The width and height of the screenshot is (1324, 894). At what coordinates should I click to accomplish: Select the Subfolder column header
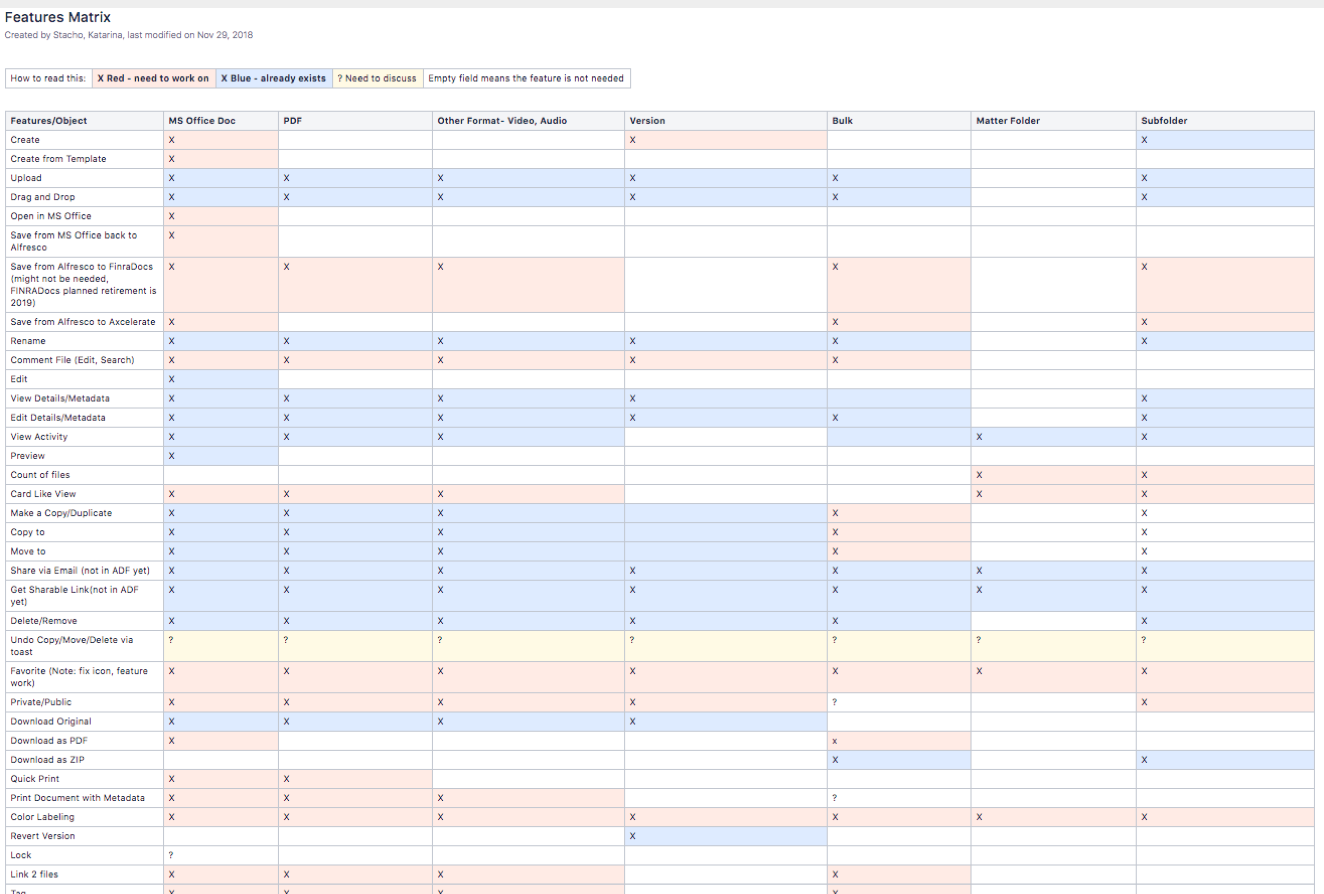pos(1162,121)
